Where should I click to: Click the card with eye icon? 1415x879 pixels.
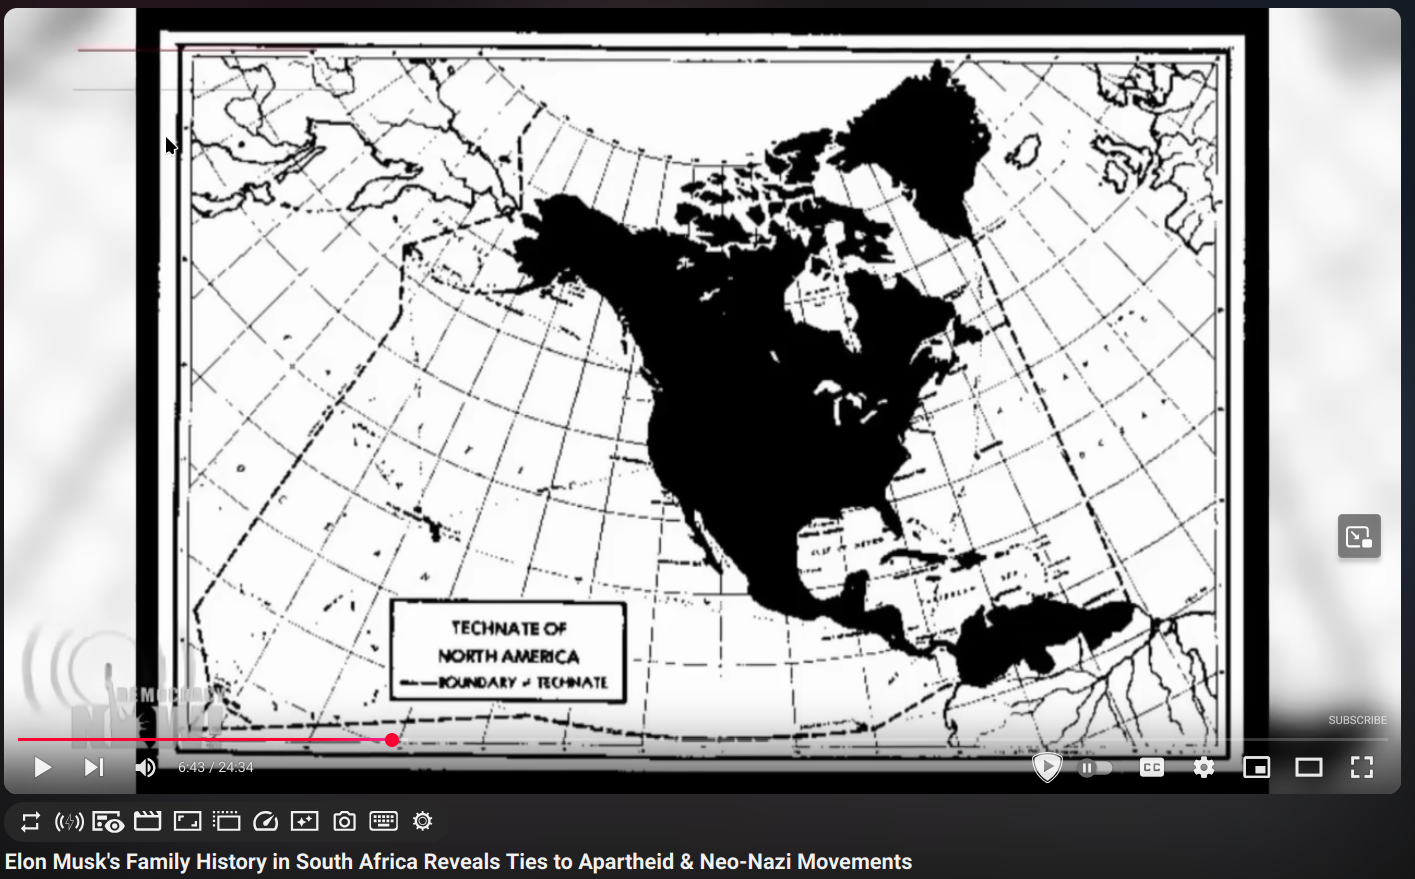click(x=108, y=822)
